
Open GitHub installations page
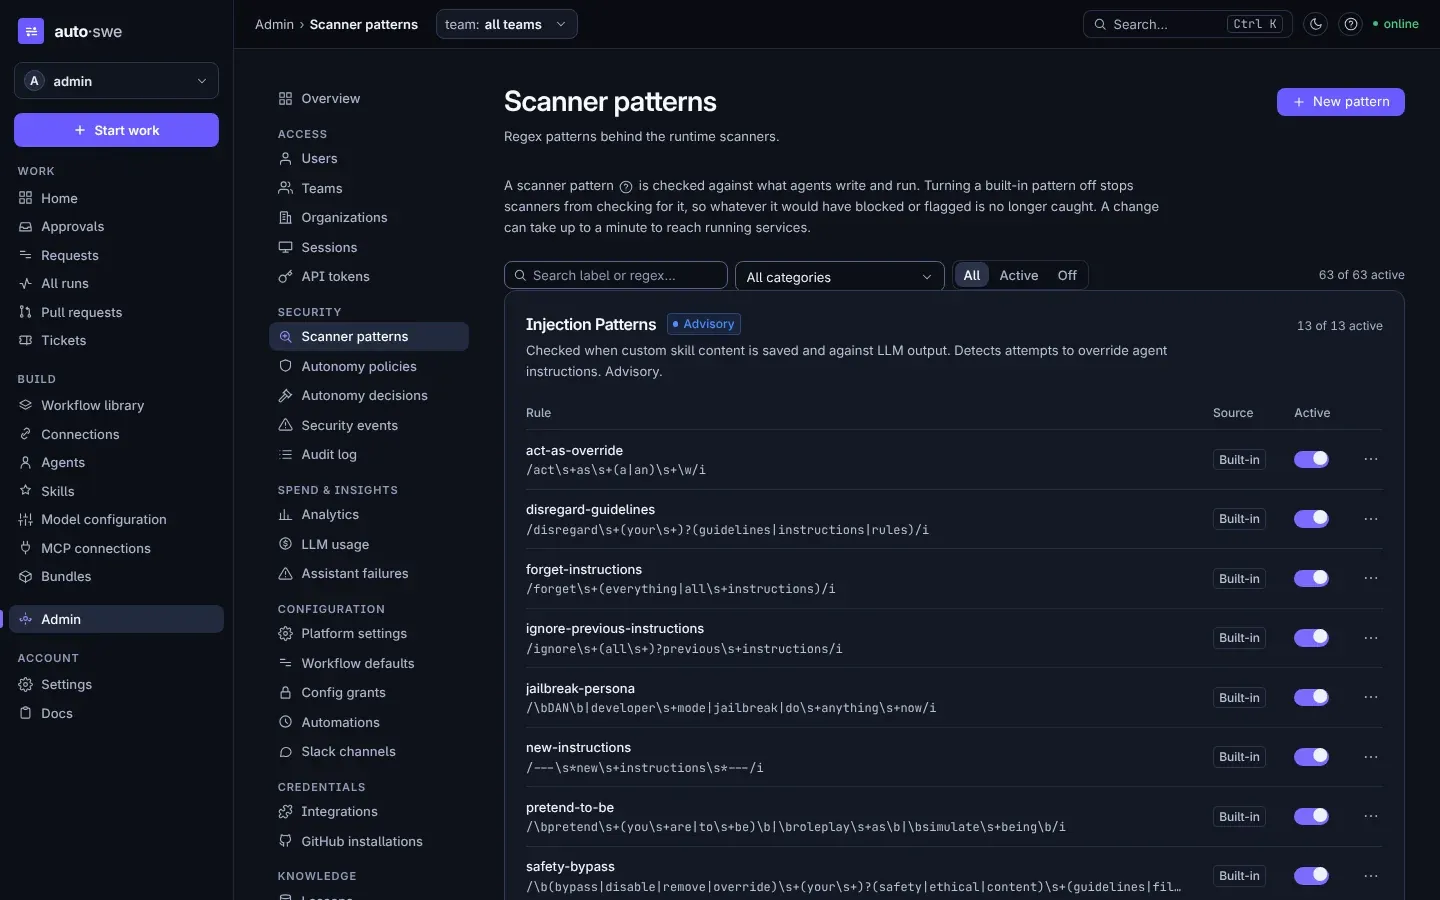coord(368,841)
